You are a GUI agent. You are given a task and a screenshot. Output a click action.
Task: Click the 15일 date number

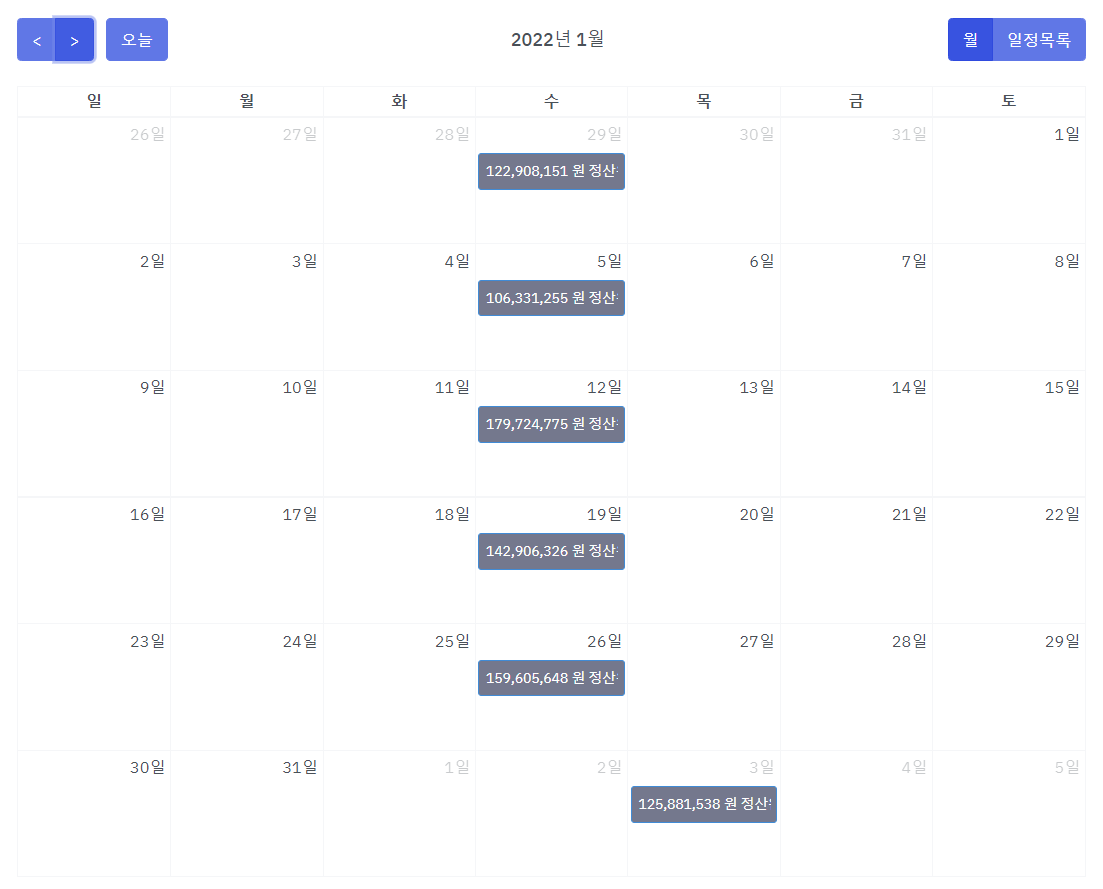[x=1062, y=388]
